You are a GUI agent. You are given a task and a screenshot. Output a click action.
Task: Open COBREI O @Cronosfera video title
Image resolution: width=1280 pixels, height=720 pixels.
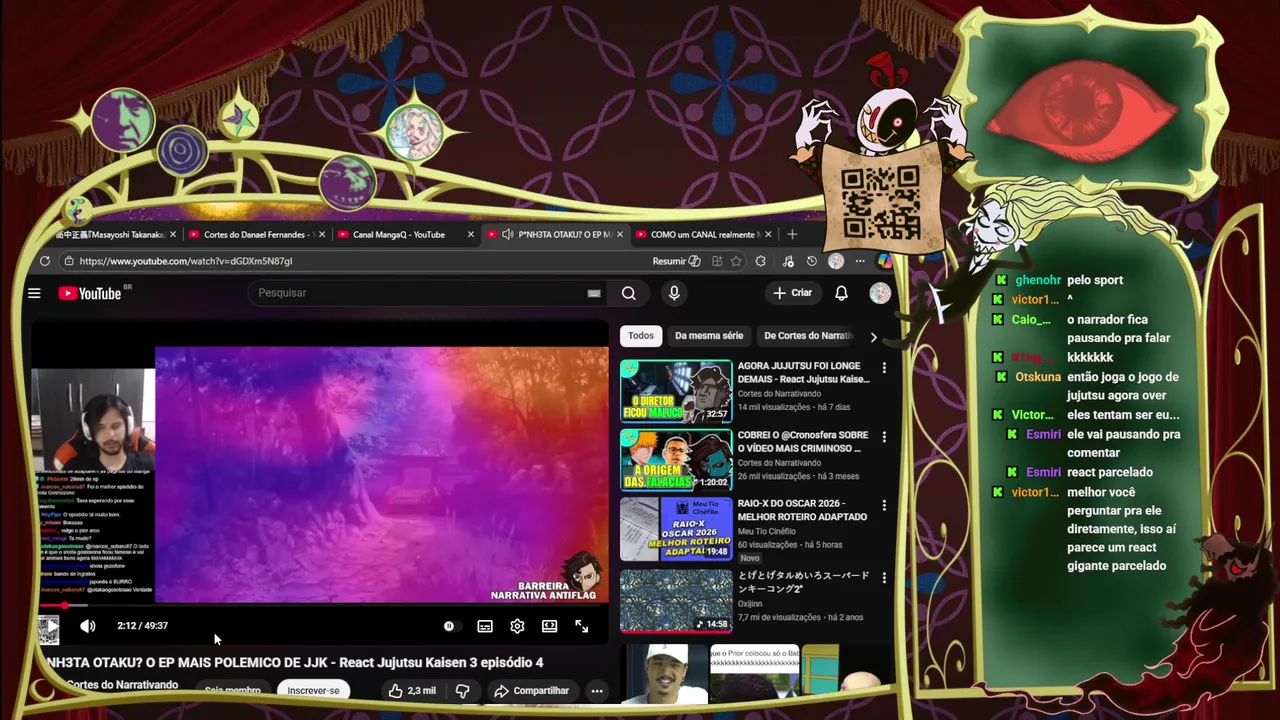coord(802,442)
